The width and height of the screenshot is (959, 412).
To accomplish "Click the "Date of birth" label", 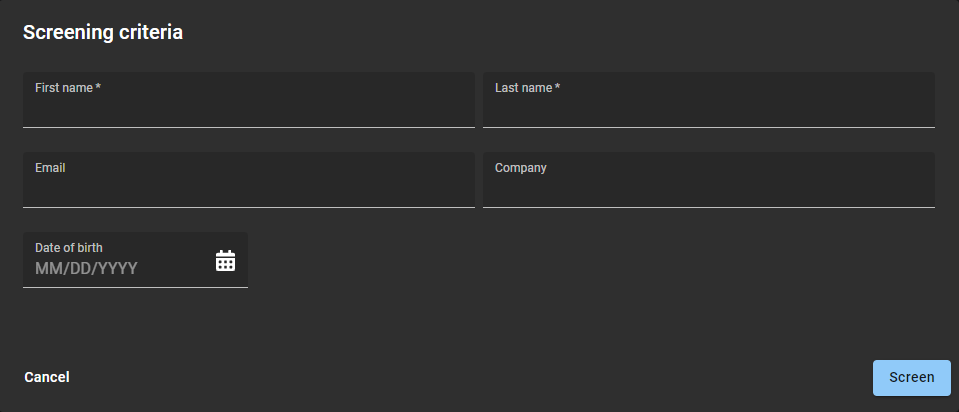I will pos(69,248).
